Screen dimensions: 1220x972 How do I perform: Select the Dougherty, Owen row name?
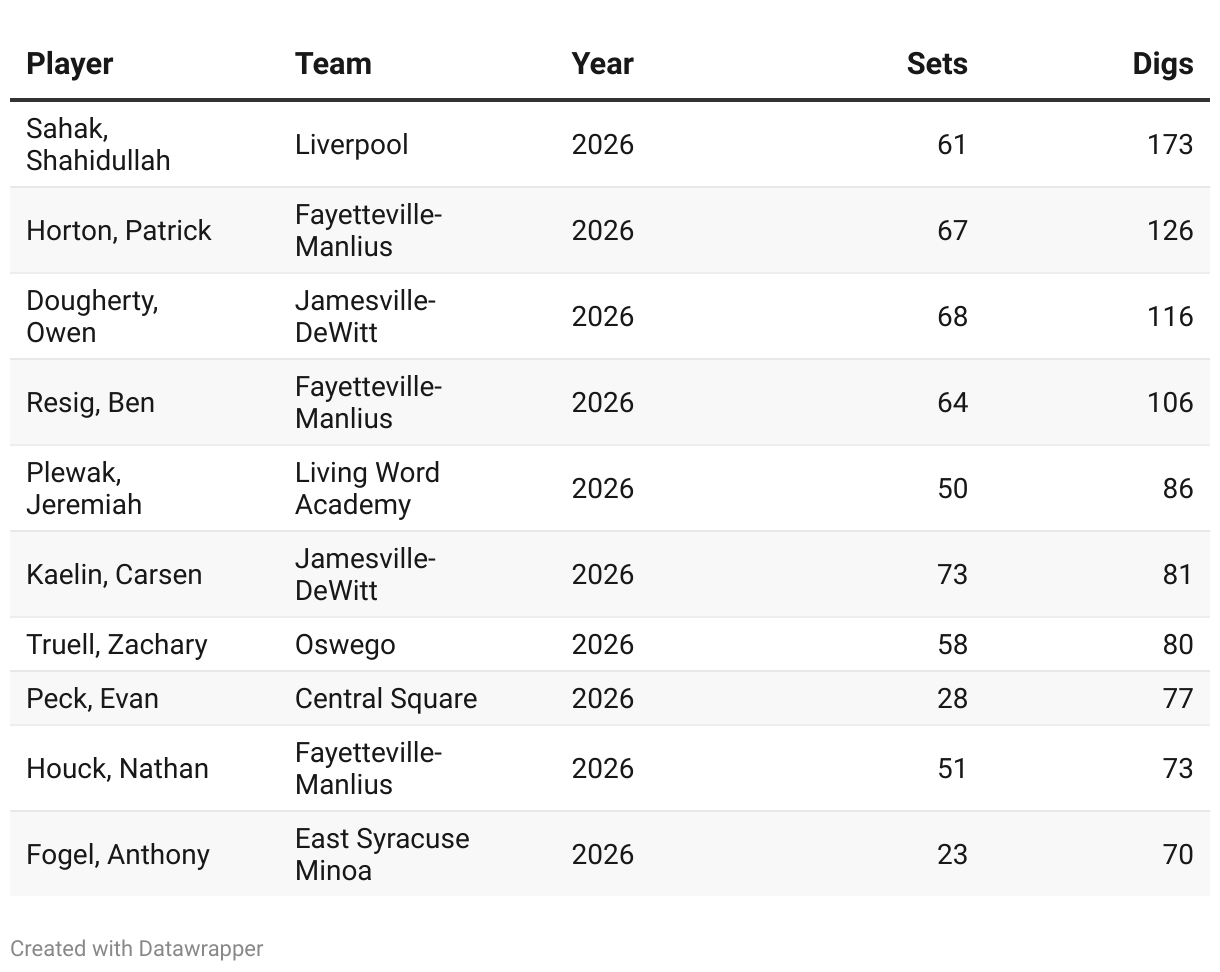92,316
